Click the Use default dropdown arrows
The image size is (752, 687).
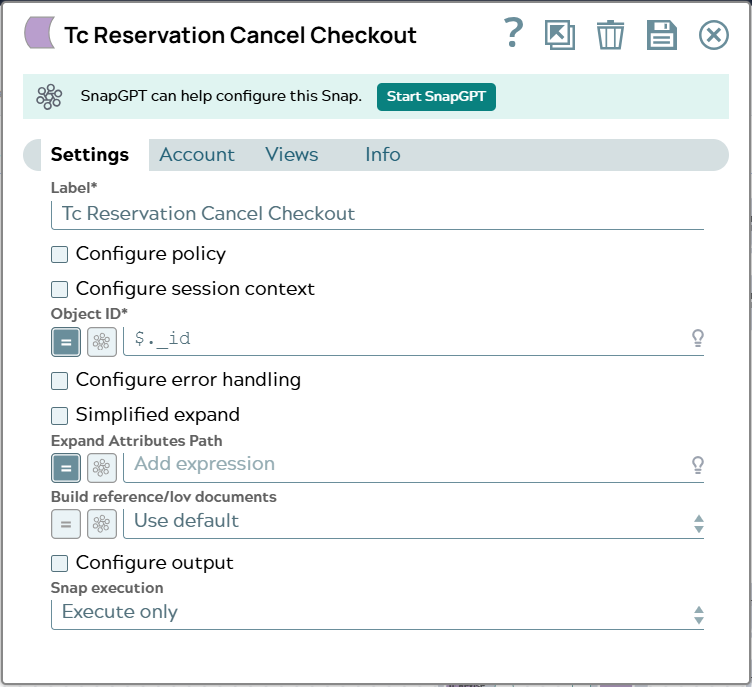click(699, 524)
